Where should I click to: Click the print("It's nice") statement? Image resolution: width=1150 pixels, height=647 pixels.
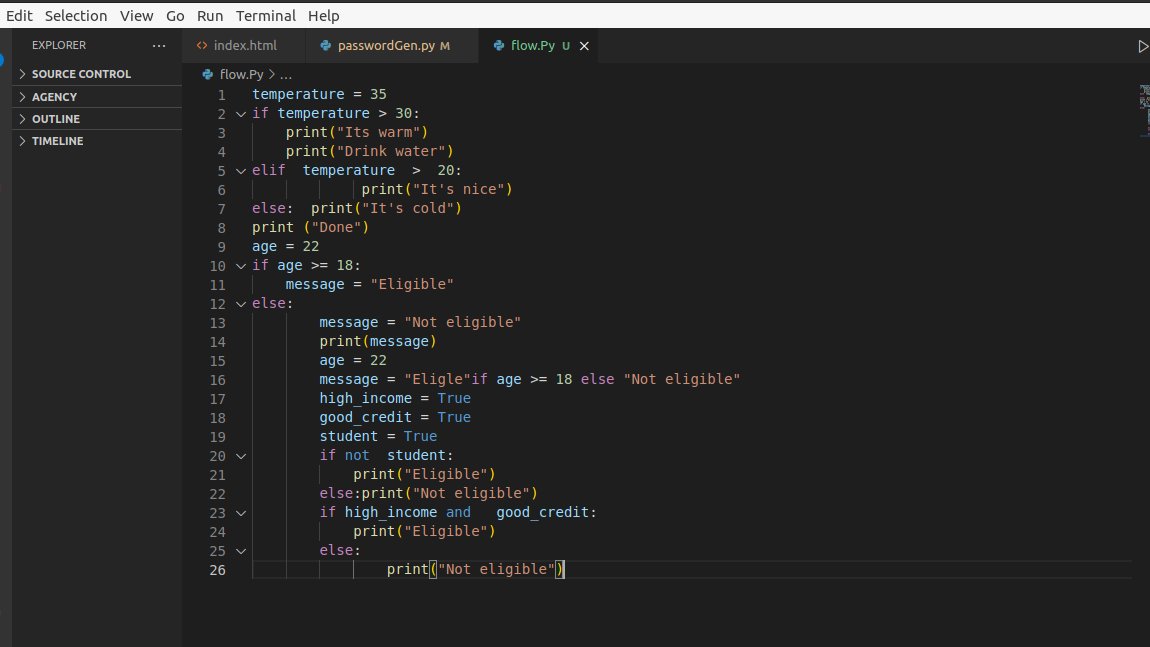(436, 189)
